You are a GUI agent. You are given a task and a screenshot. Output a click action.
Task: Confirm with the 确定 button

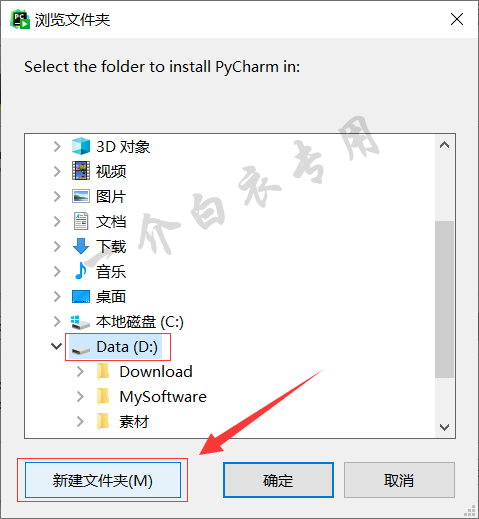tap(278, 480)
